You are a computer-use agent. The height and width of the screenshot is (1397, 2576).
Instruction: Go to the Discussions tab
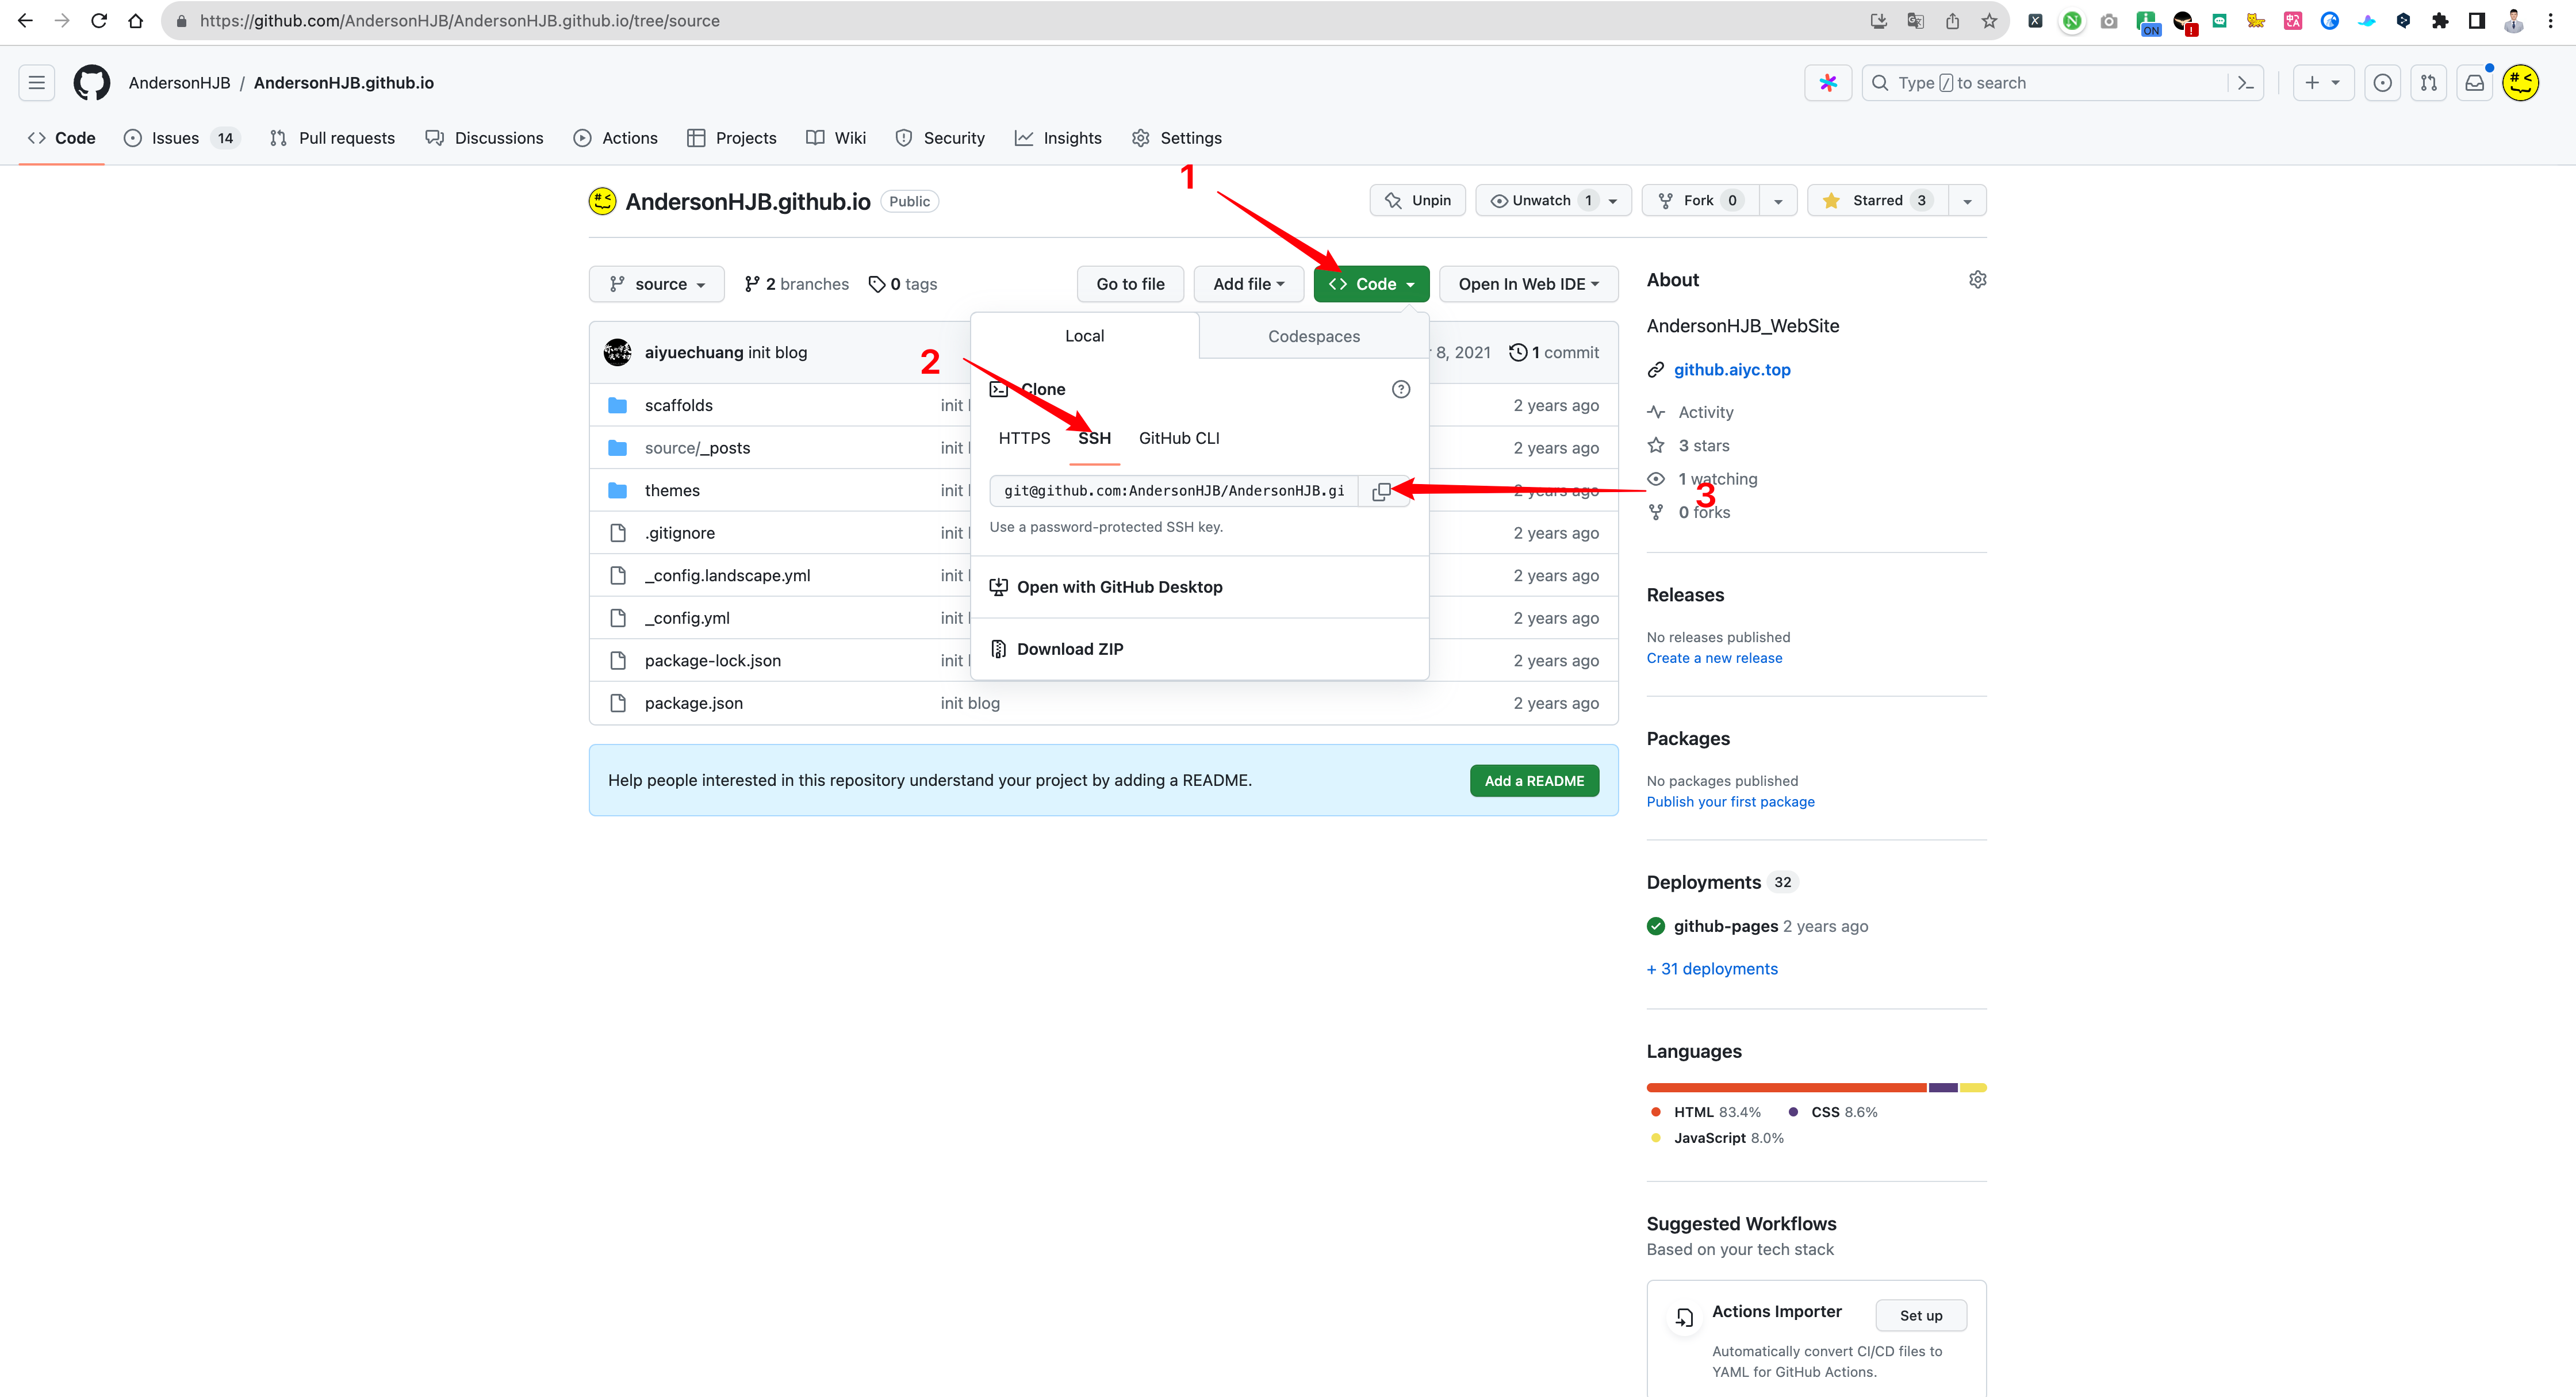(x=485, y=138)
